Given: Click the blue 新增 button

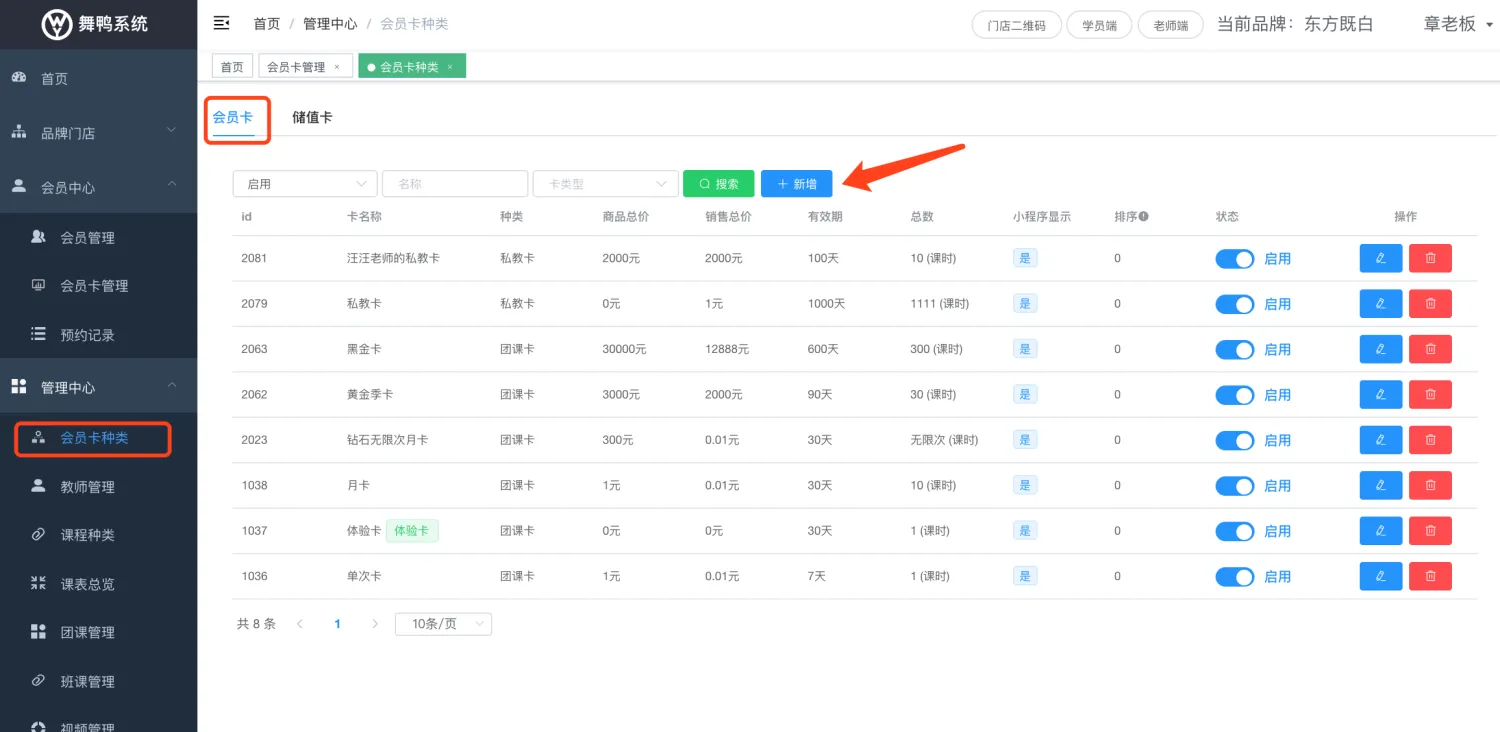Looking at the screenshot, I should point(796,184).
